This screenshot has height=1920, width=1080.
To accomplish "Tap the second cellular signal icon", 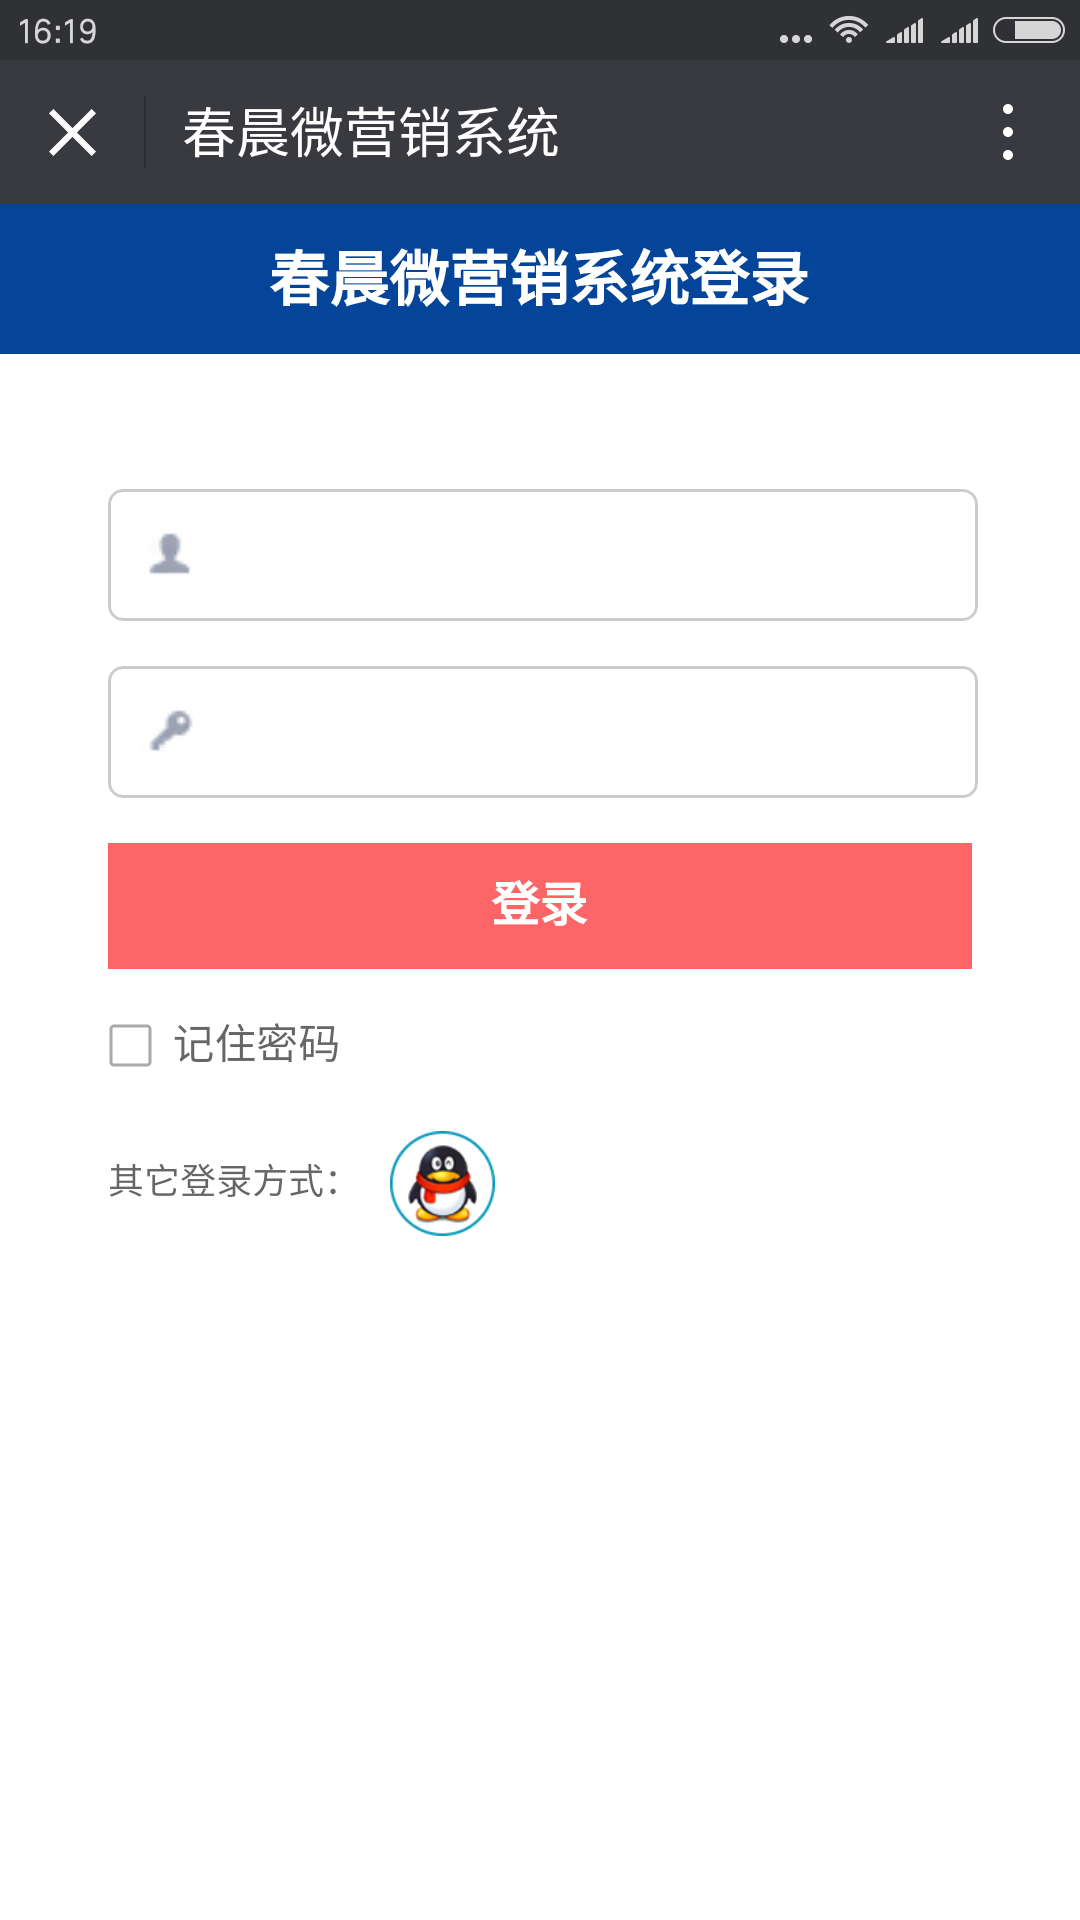I will pyautogui.click(x=960, y=31).
